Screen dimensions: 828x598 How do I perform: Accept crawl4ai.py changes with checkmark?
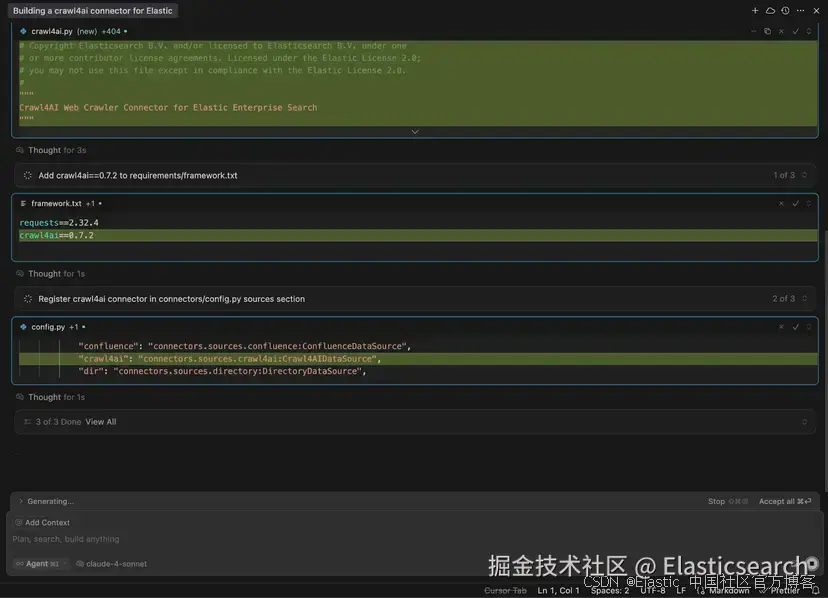tap(795, 31)
